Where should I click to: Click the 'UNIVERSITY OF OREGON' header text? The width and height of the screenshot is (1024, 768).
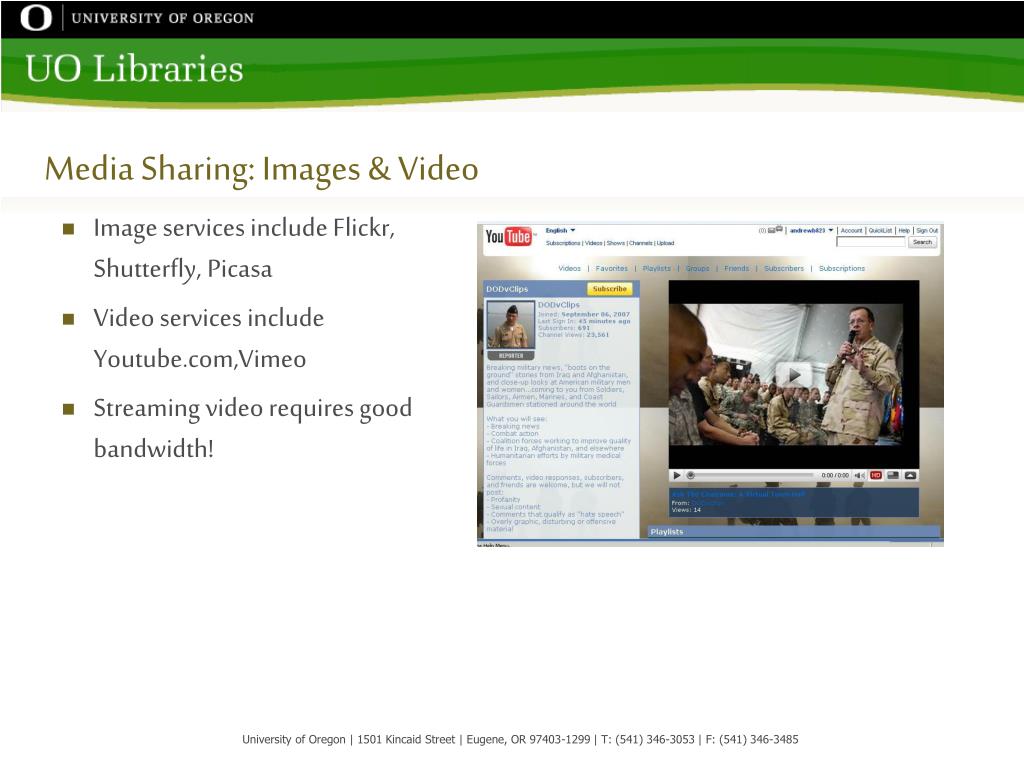click(x=163, y=18)
